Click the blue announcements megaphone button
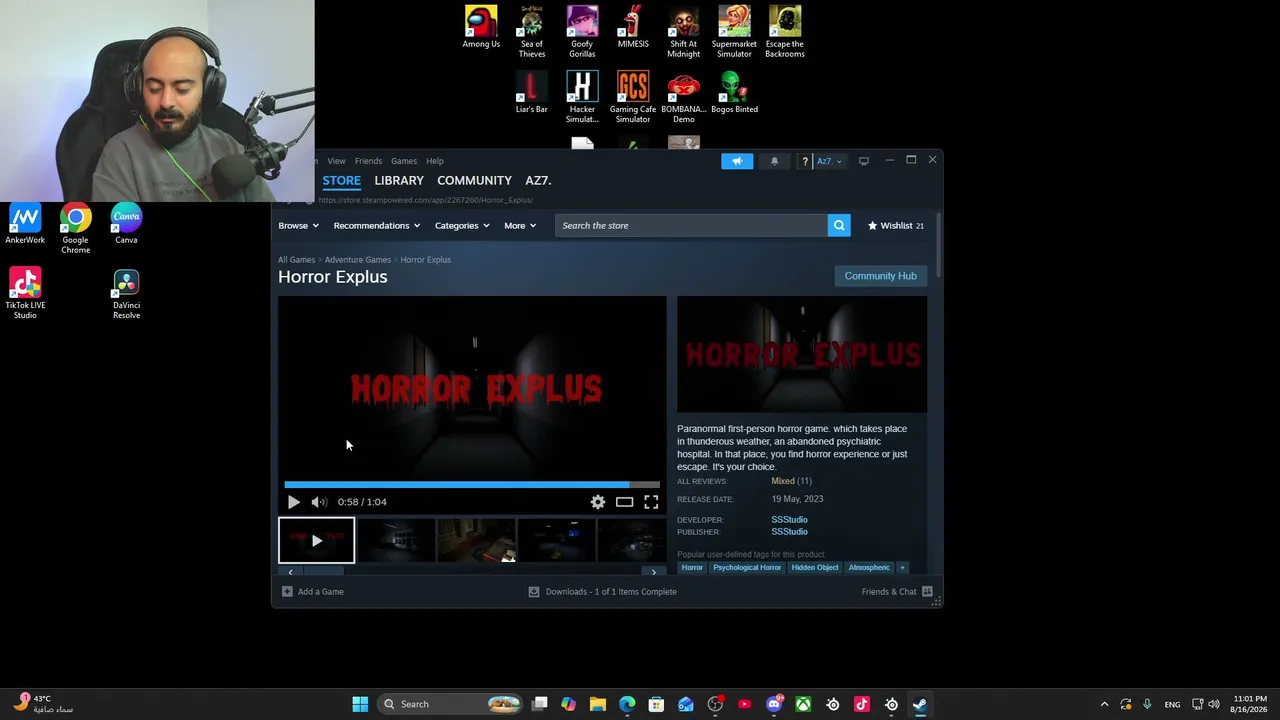Viewport: 1280px width, 720px height. [737, 161]
